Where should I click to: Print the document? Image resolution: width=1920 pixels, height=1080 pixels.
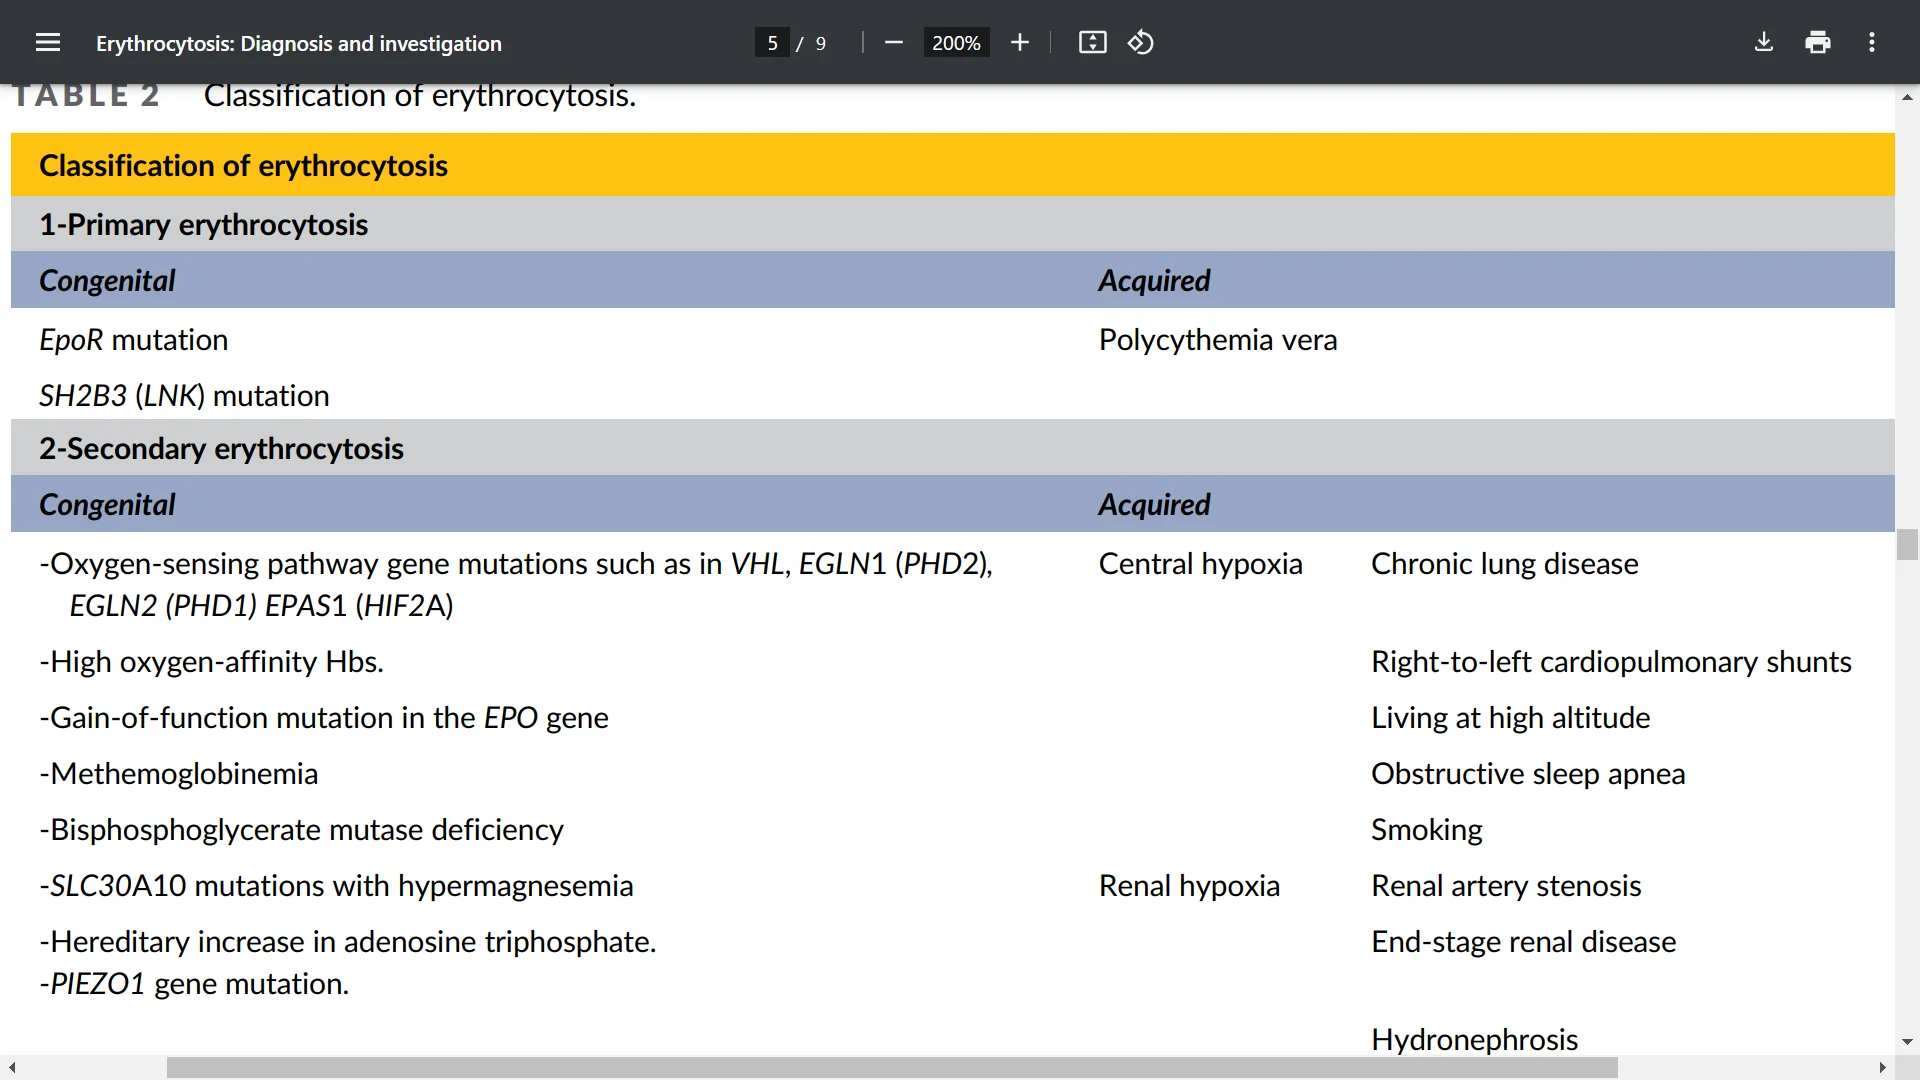click(x=1818, y=42)
